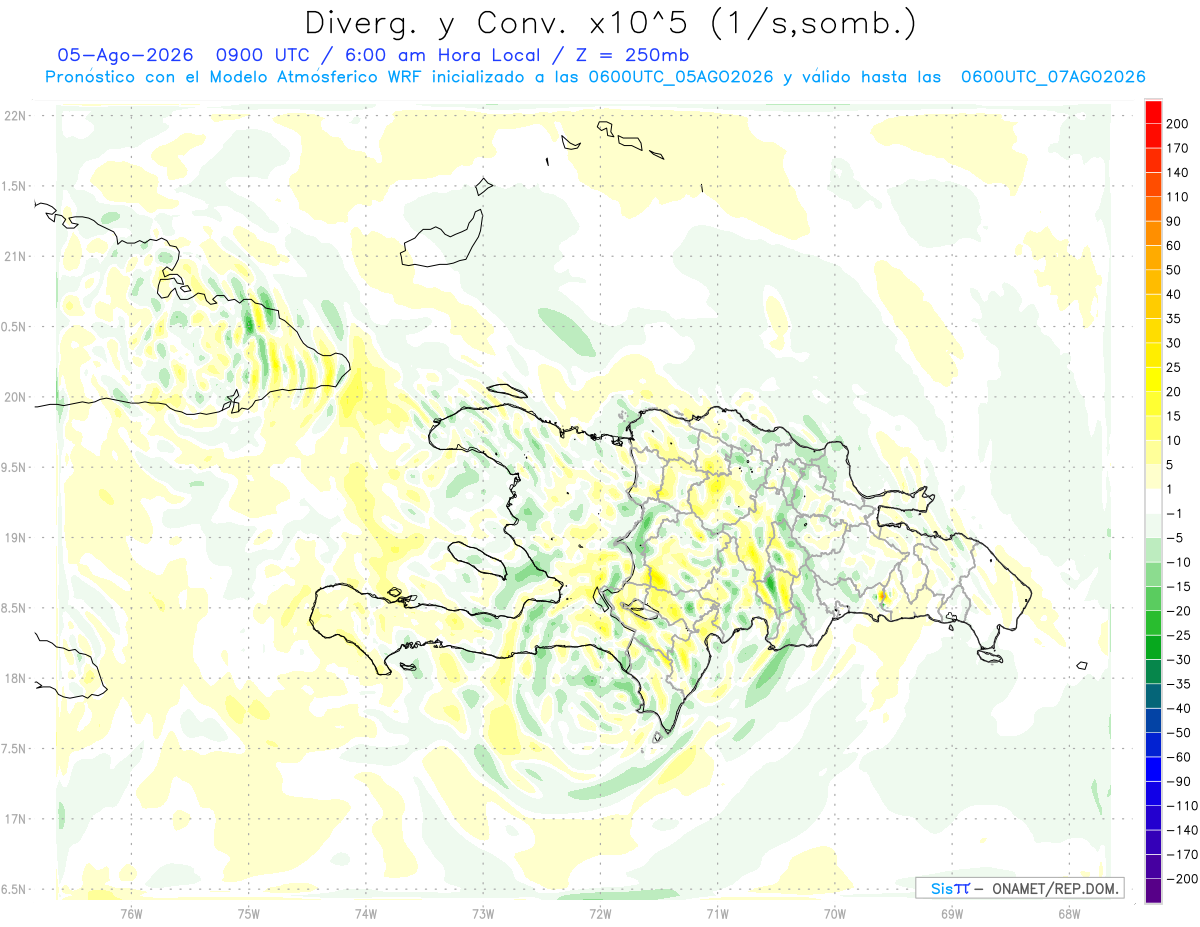Click the -90 value on the color scale
Screen dimensions: 1200x927
pos(1179,781)
